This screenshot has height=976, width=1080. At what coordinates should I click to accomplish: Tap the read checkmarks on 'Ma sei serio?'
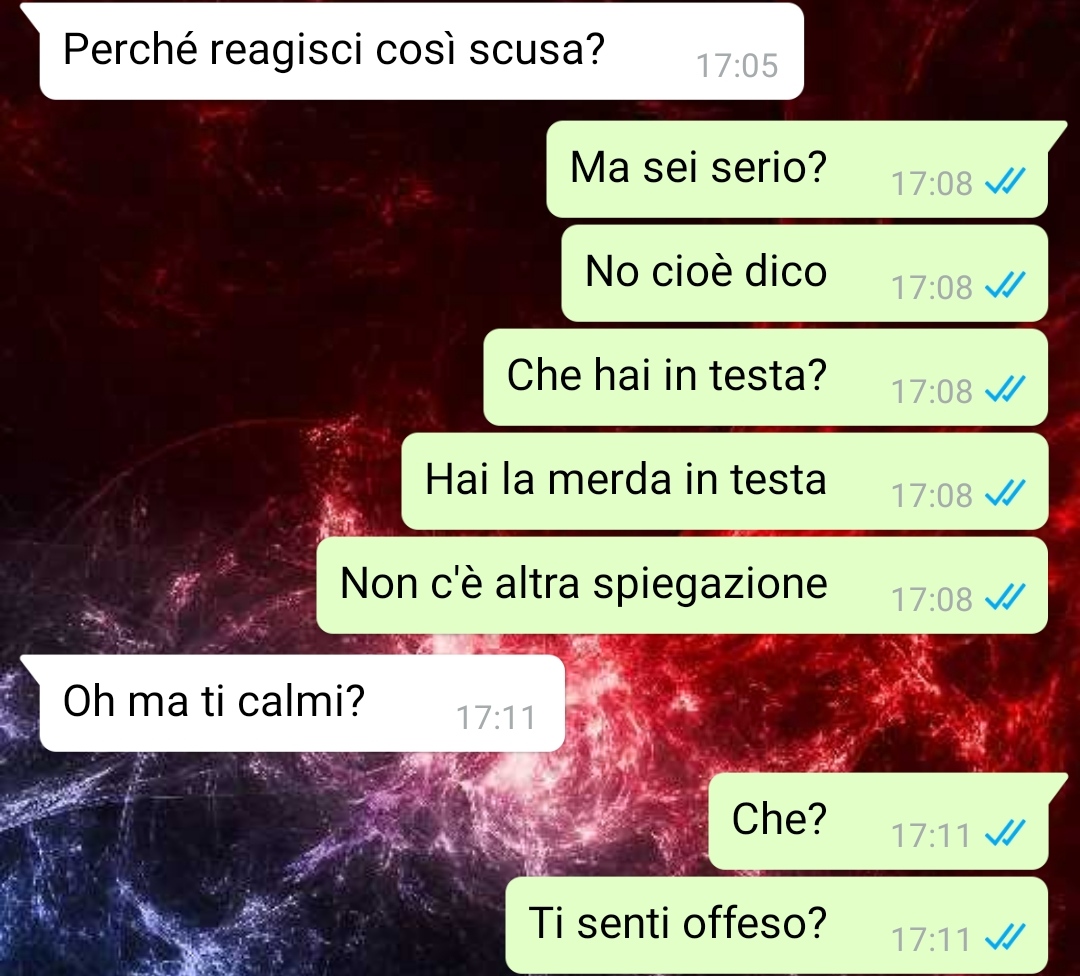[1006, 182]
